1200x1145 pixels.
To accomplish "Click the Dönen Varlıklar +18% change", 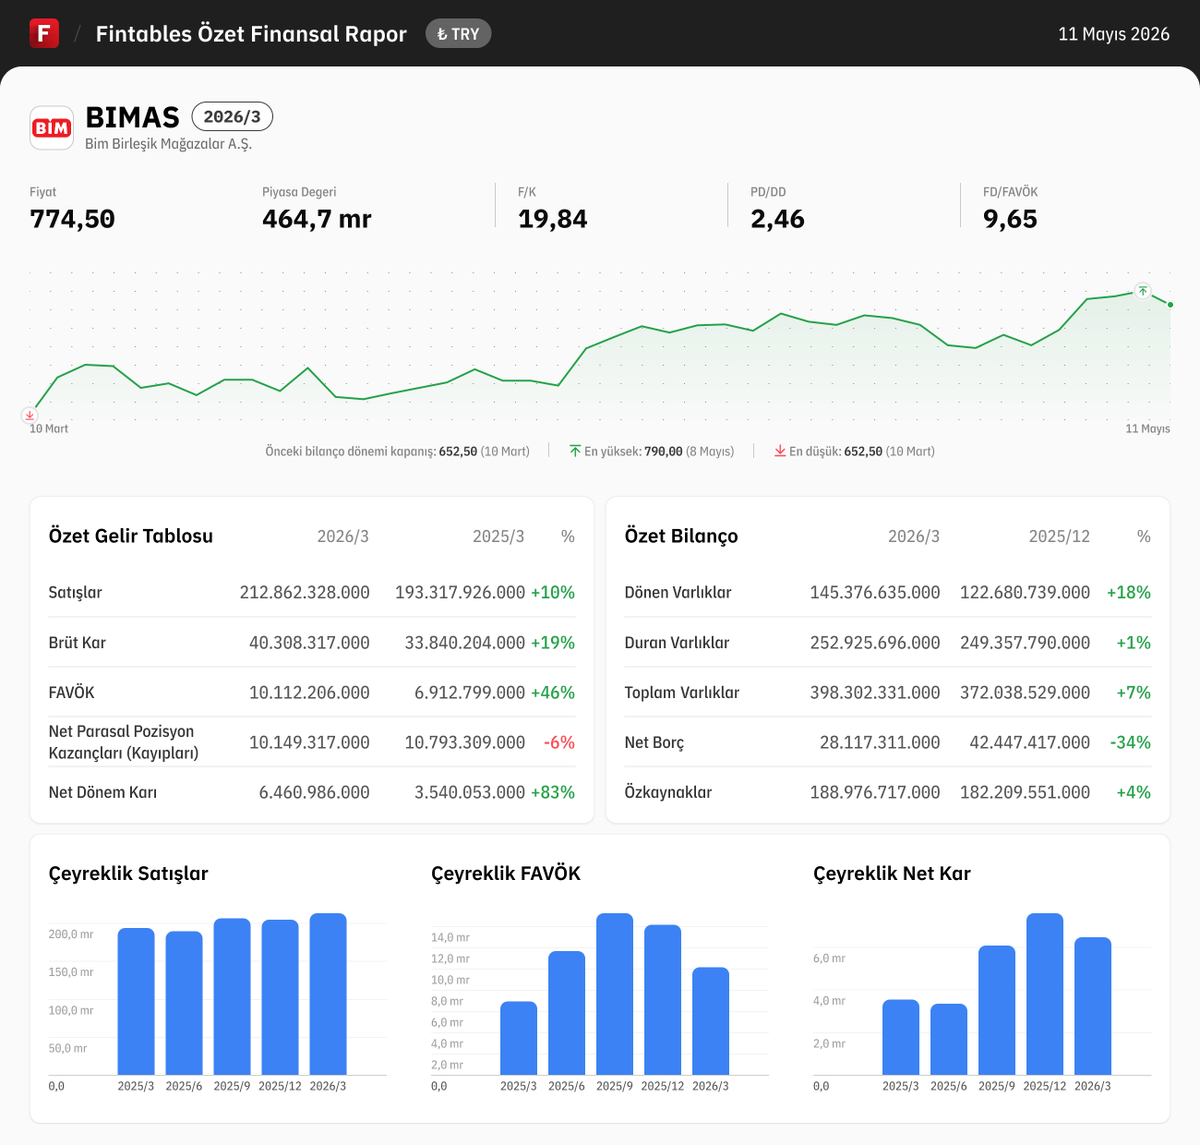I will click(1129, 592).
